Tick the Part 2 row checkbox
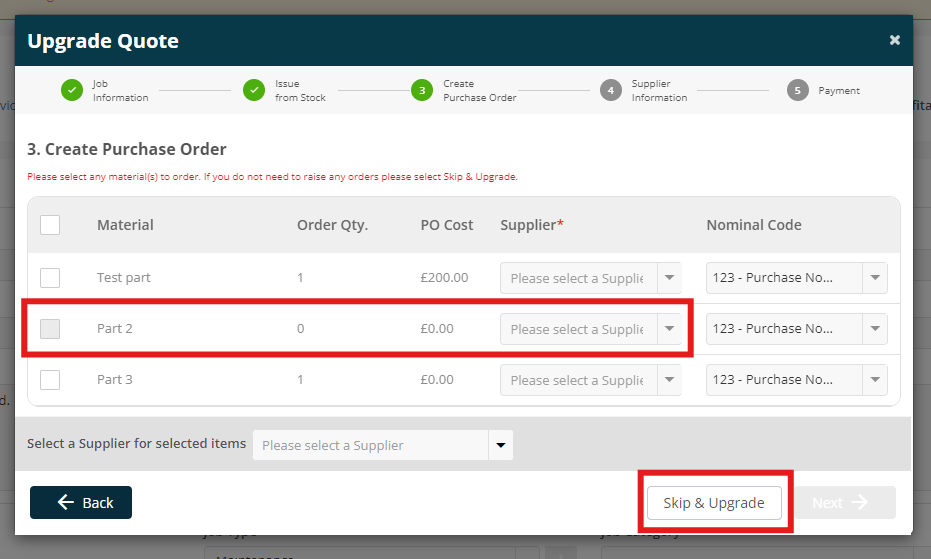 click(50, 329)
